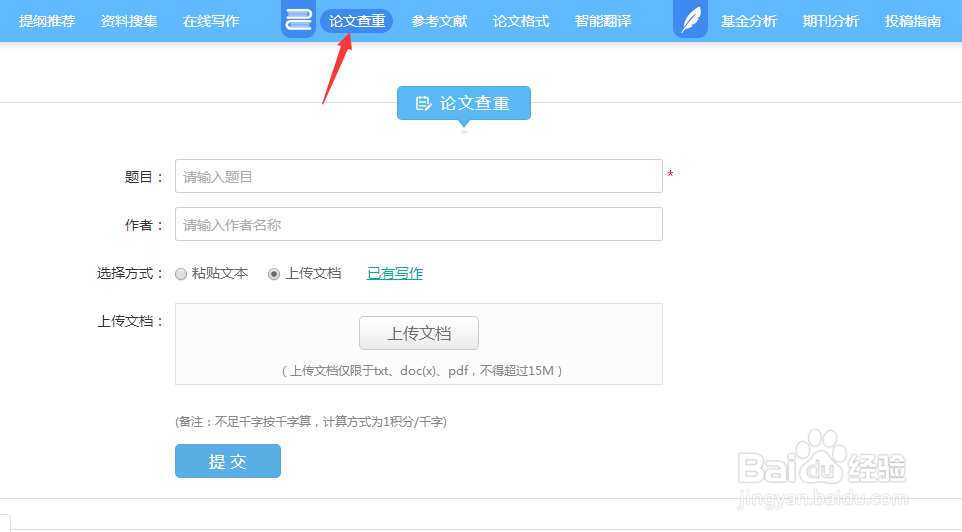This screenshot has width=962, height=532.
Task: Open 投稿指南 in the top navigation
Action: click(x=913, y=21)
